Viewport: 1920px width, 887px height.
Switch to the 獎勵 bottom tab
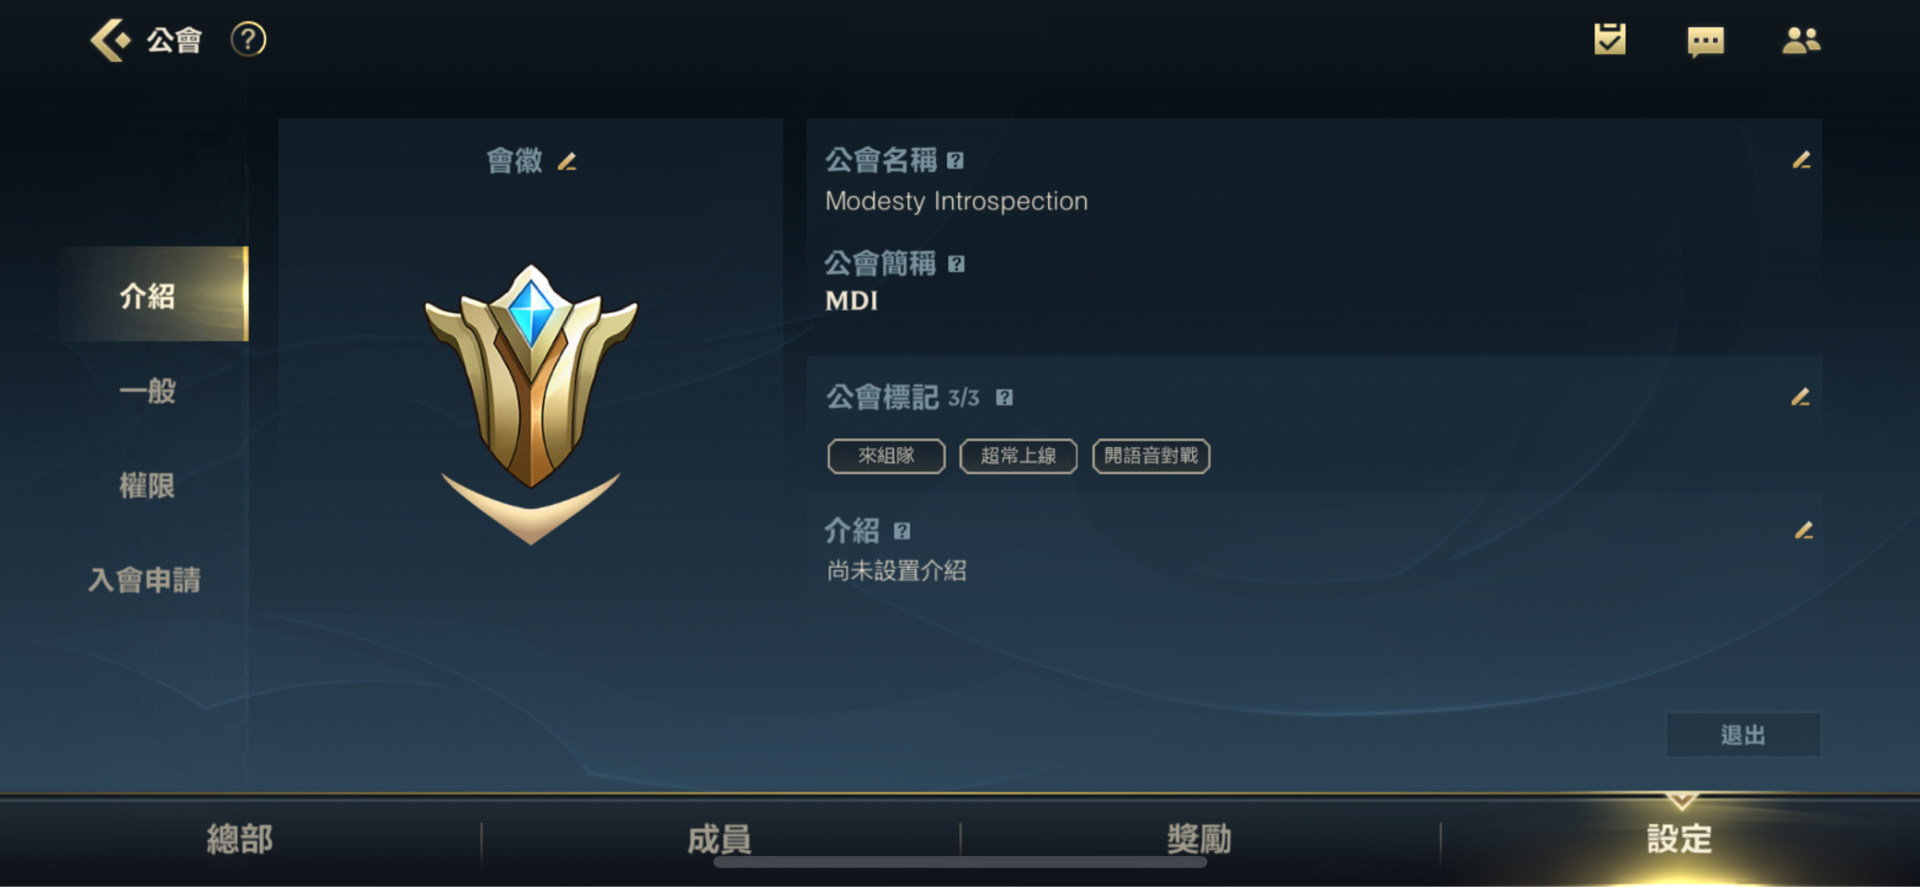tap(1199, 839)
